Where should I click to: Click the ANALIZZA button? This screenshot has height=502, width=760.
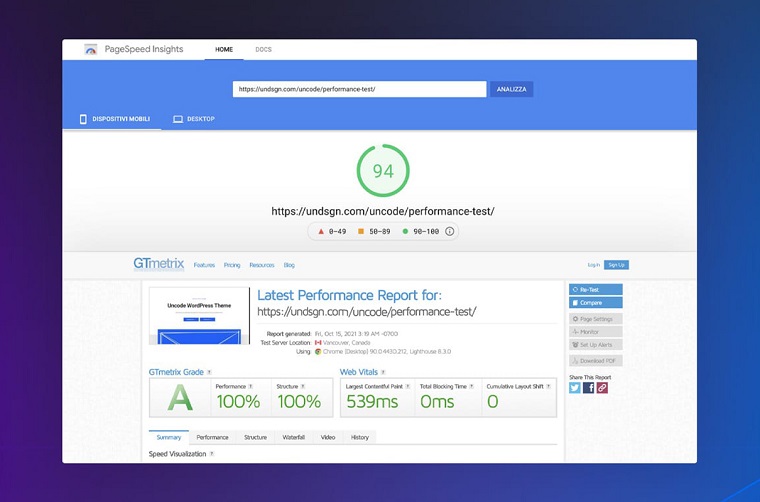coord(511,89)
